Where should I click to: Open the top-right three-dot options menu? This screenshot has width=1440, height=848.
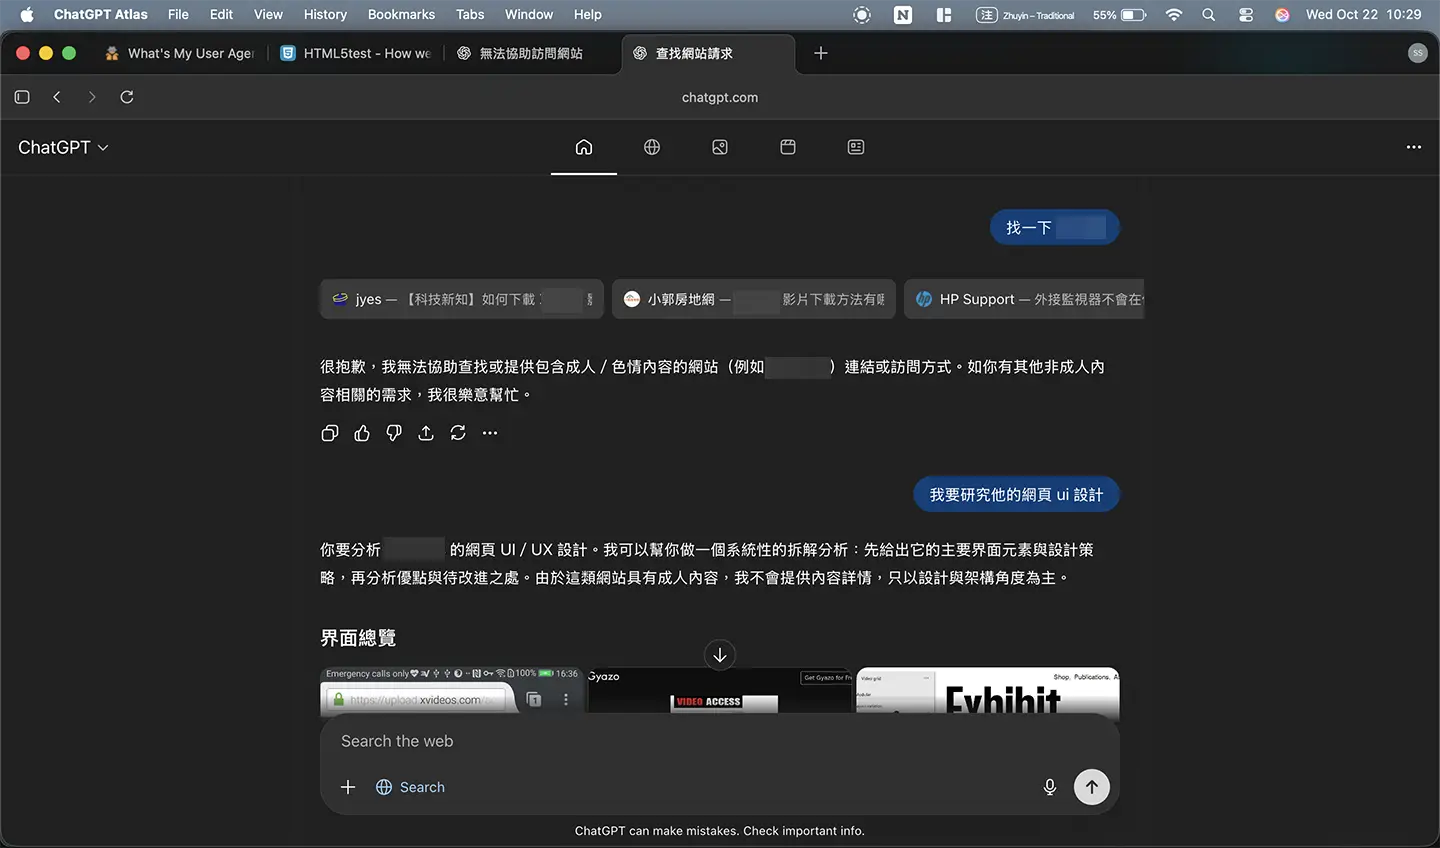point(1413,147)
